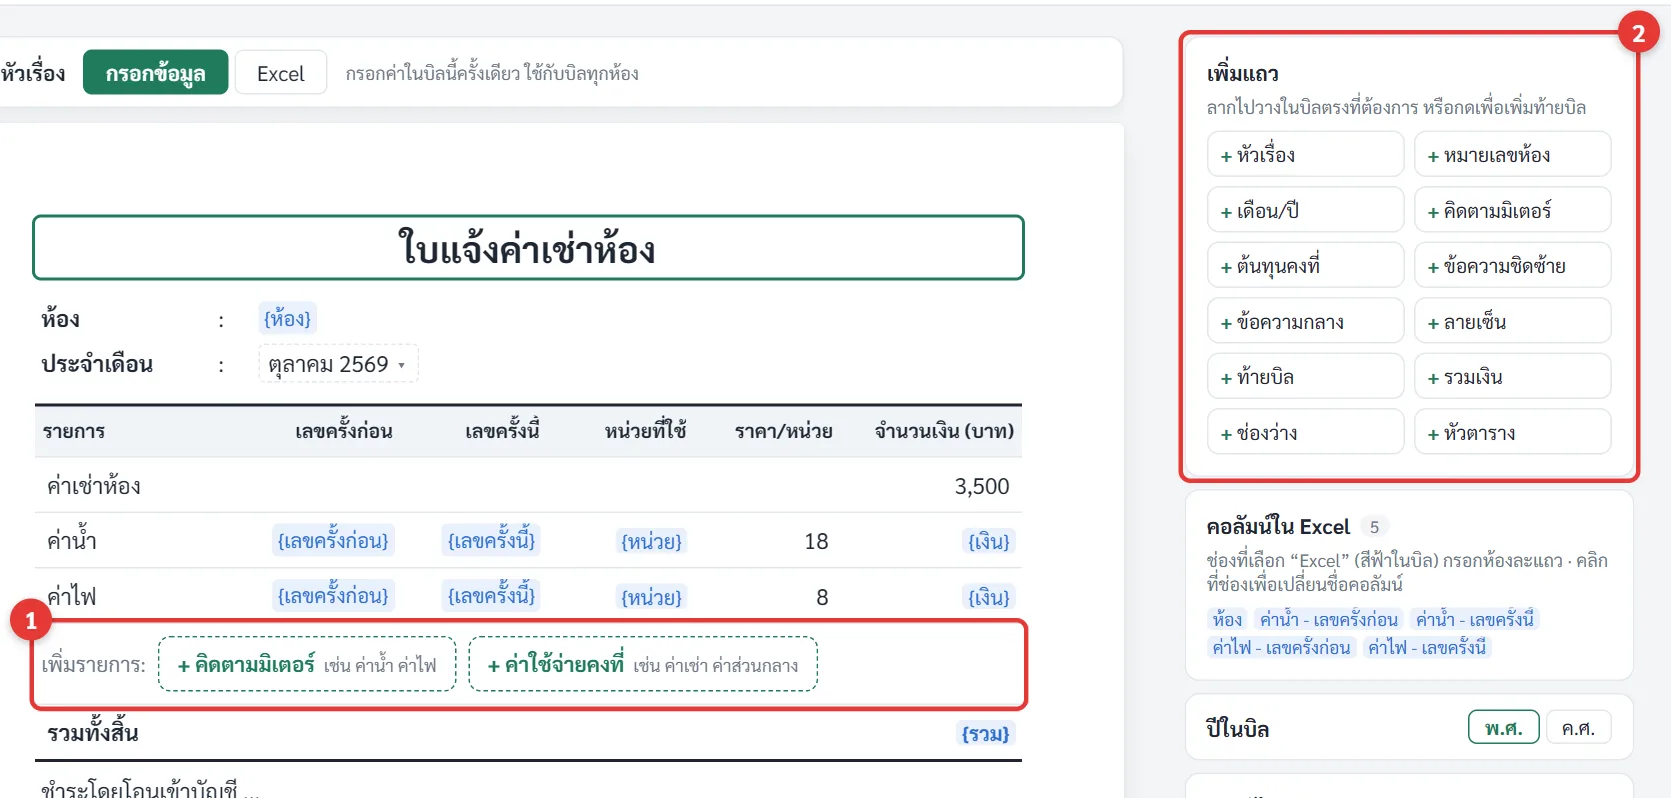Add a ช่องว่าง spacer row
Viewport: 1671px width, 798px height.
pyautogui.click(x=1305, y=433)
